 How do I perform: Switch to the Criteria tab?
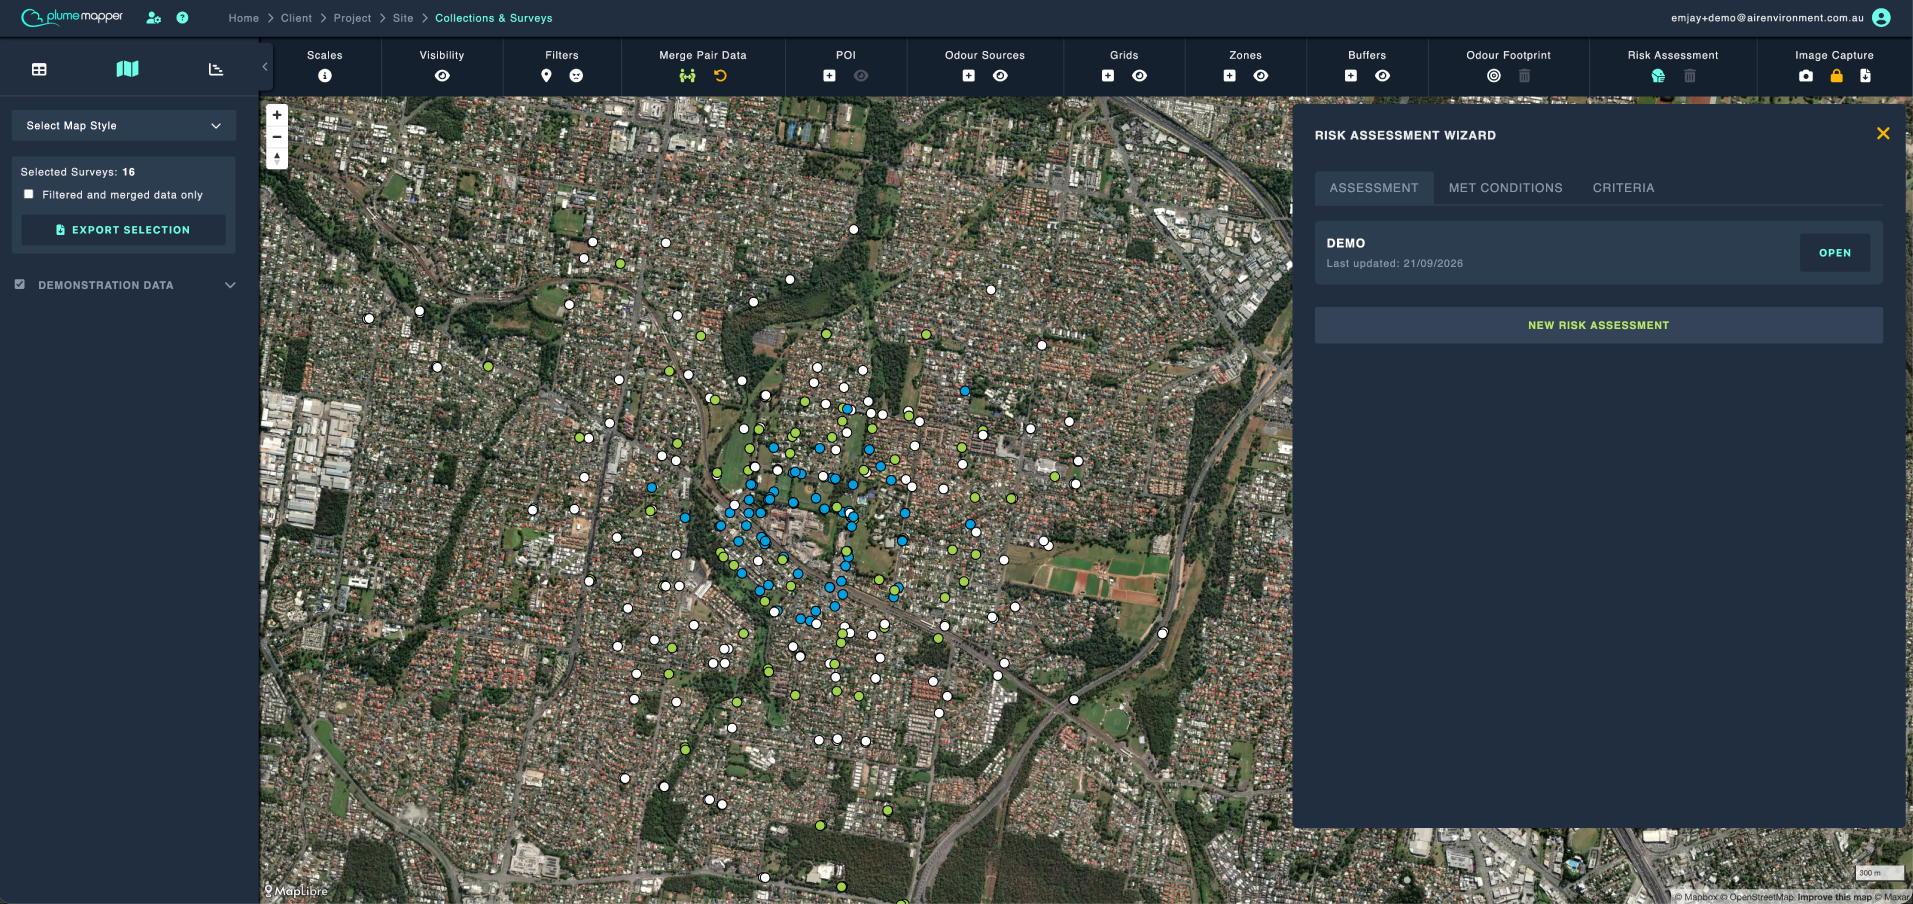[x=1623, y=188]
